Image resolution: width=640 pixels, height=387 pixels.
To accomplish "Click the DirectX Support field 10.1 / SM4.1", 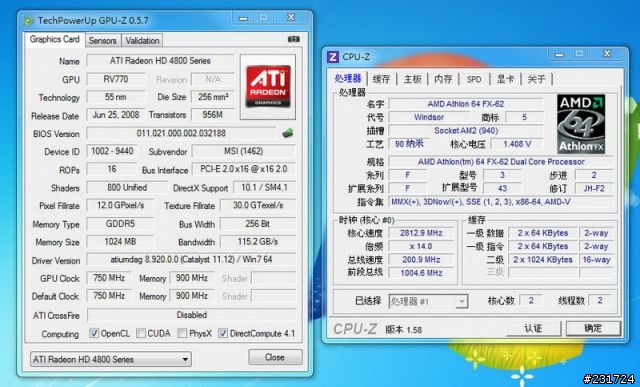I will click(264, 187).
